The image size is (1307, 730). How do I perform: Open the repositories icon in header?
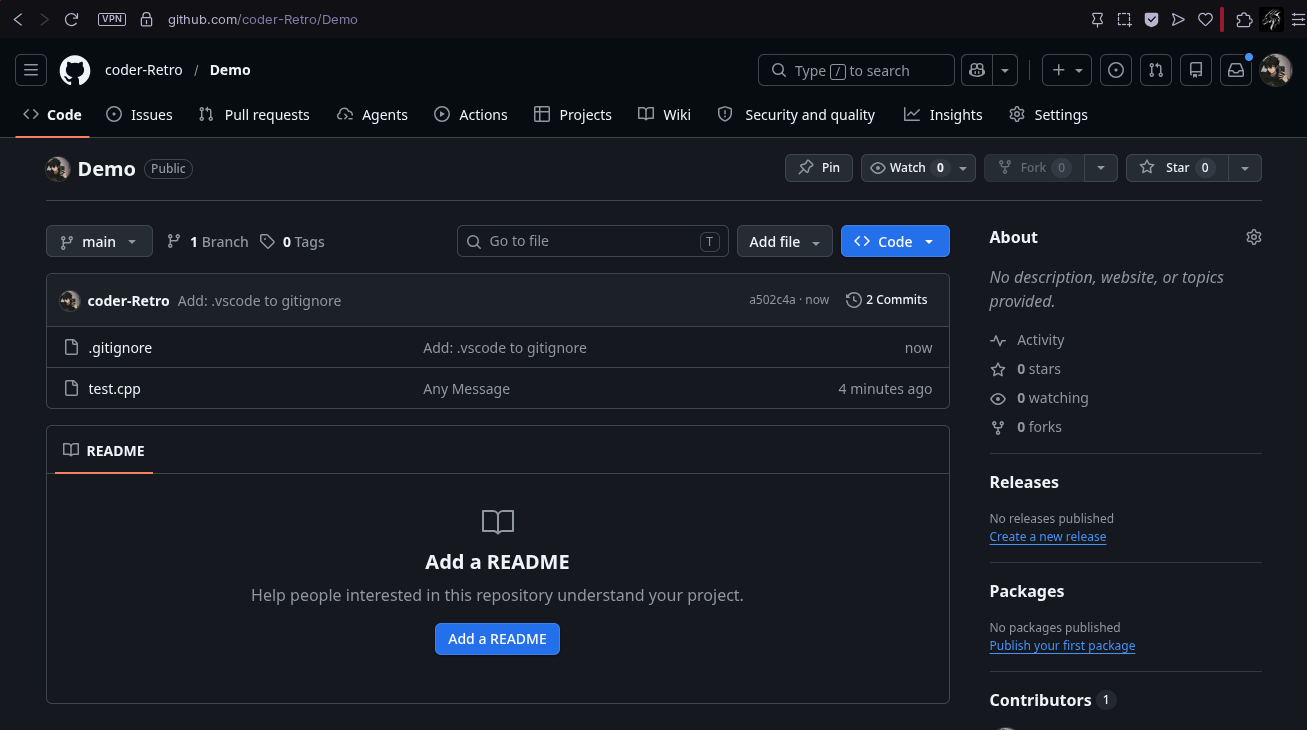click(x=1196, y=70)
